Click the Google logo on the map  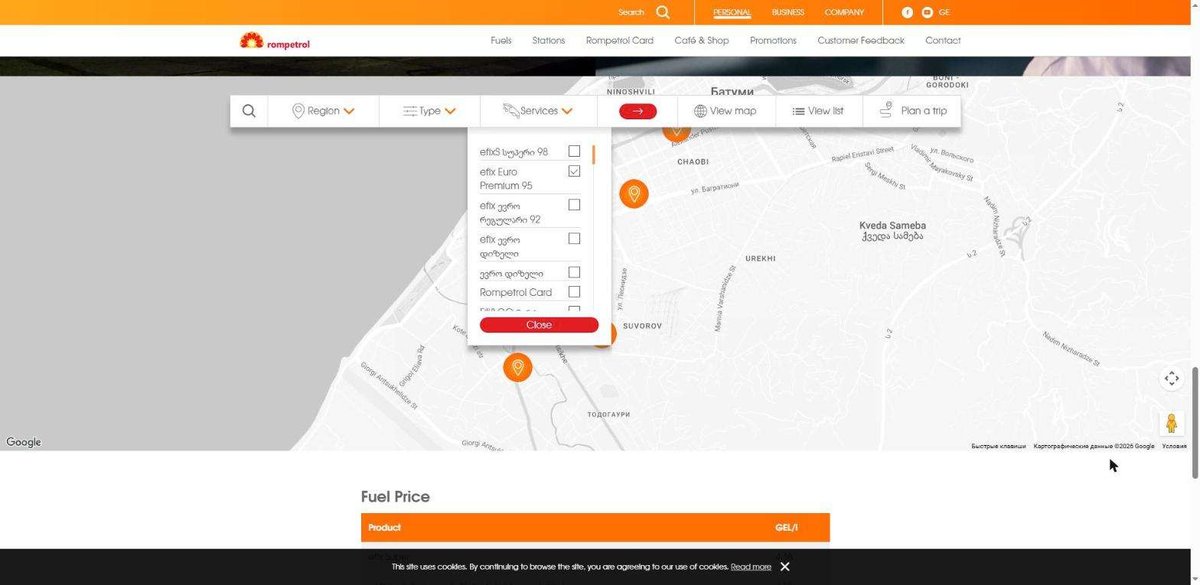24,442
